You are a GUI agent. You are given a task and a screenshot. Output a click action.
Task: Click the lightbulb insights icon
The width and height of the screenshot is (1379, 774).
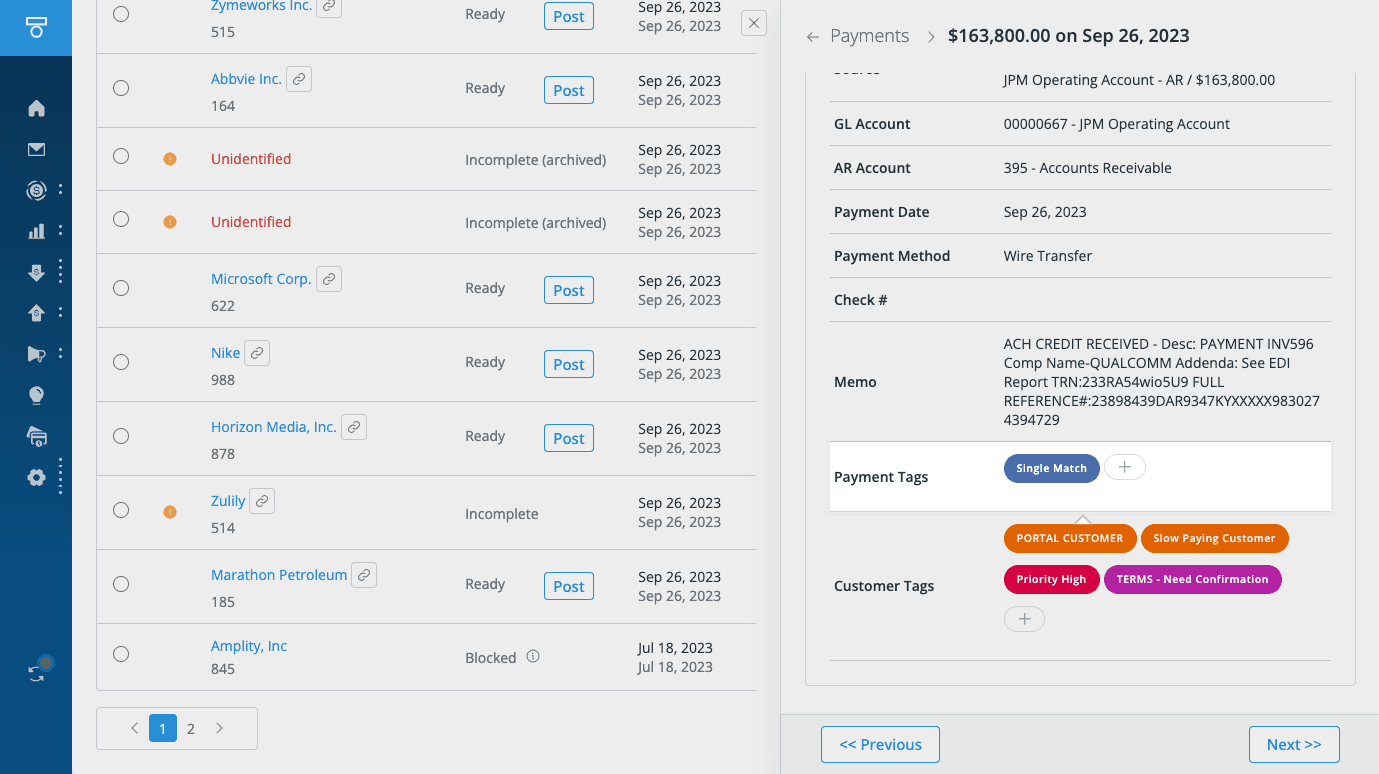click(36, 395)
